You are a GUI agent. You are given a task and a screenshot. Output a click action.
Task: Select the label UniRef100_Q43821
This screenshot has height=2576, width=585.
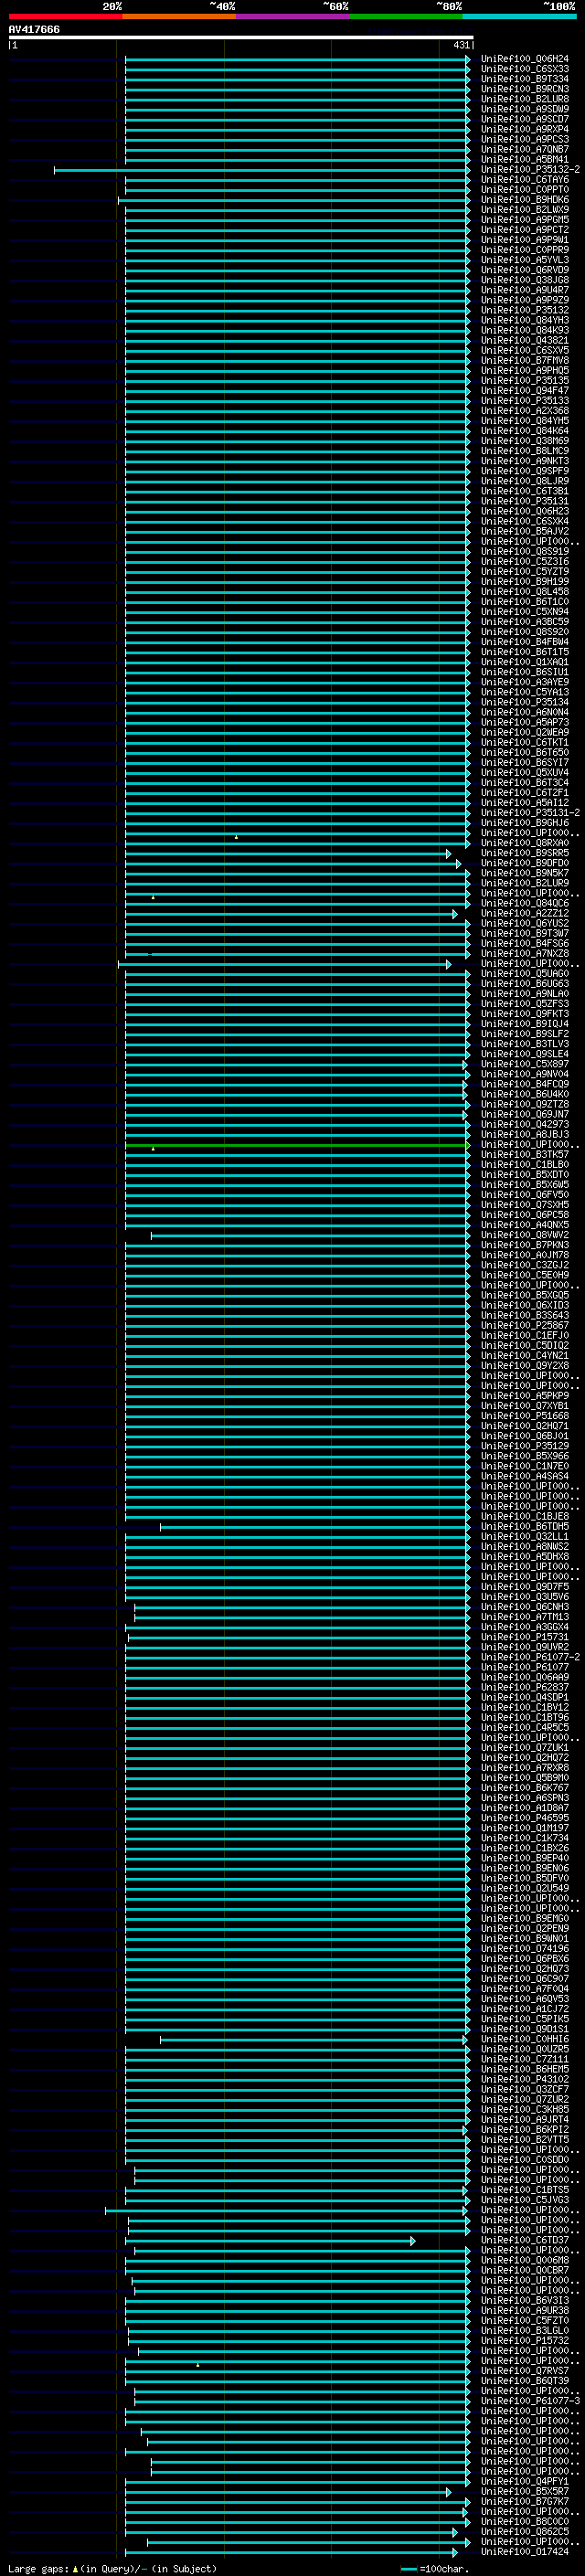pyautogui.click(x=524, y=341)
